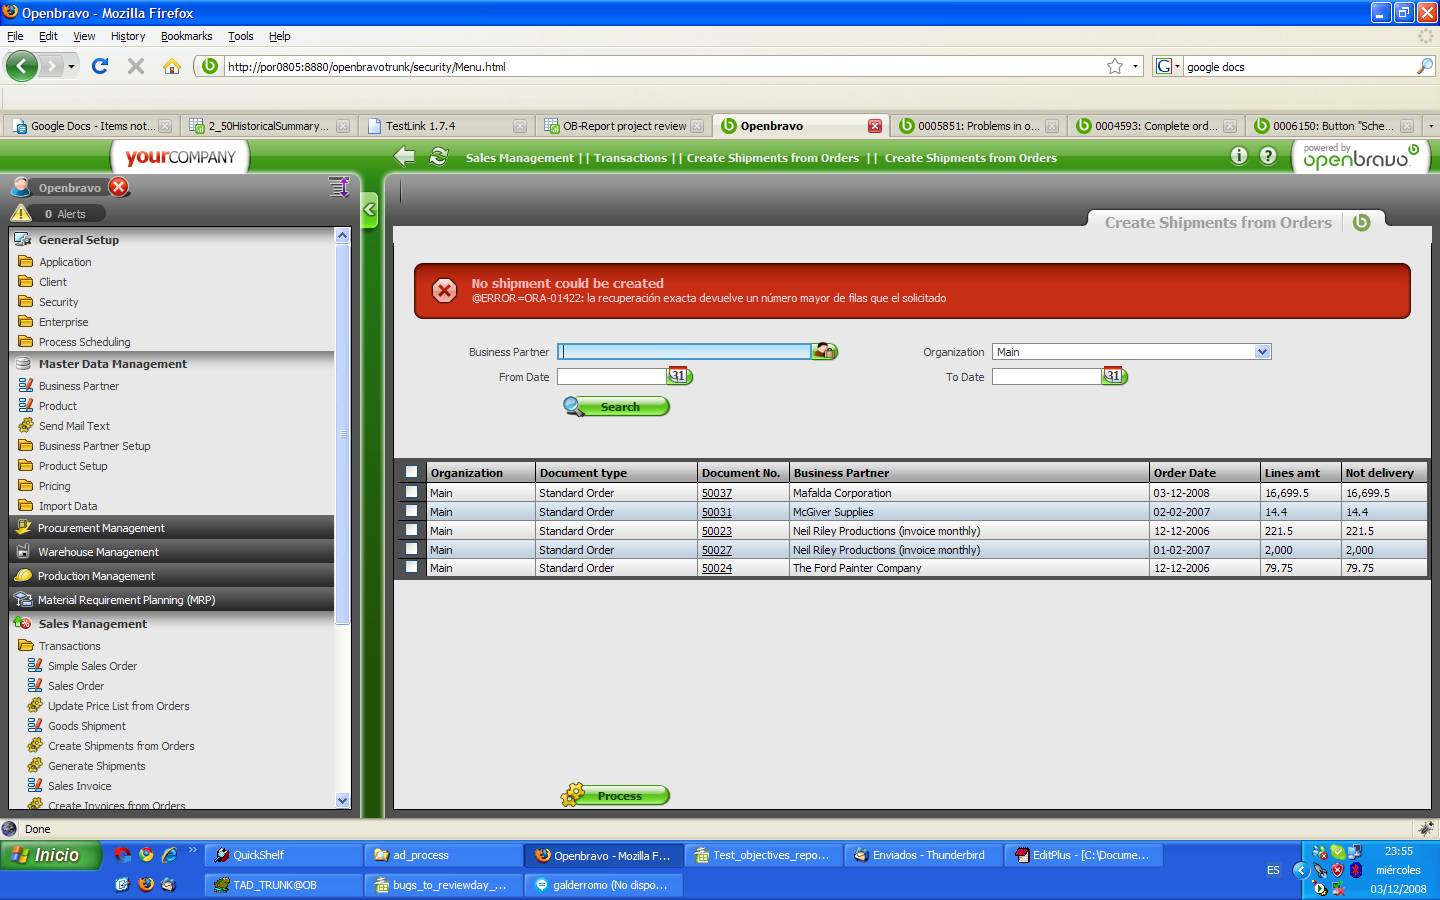Open the Organization dropdown
This screenshot has height=900, width=1440.
[x=1262, y=351]
